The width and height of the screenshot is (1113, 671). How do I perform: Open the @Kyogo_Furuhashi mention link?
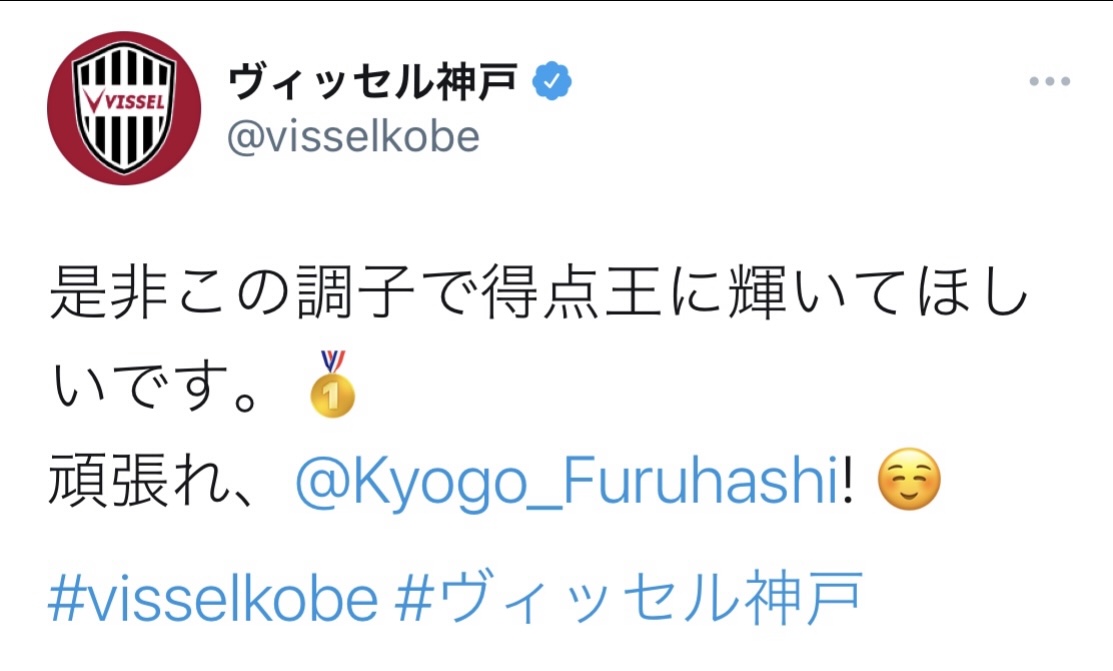[x=566, y=485]
